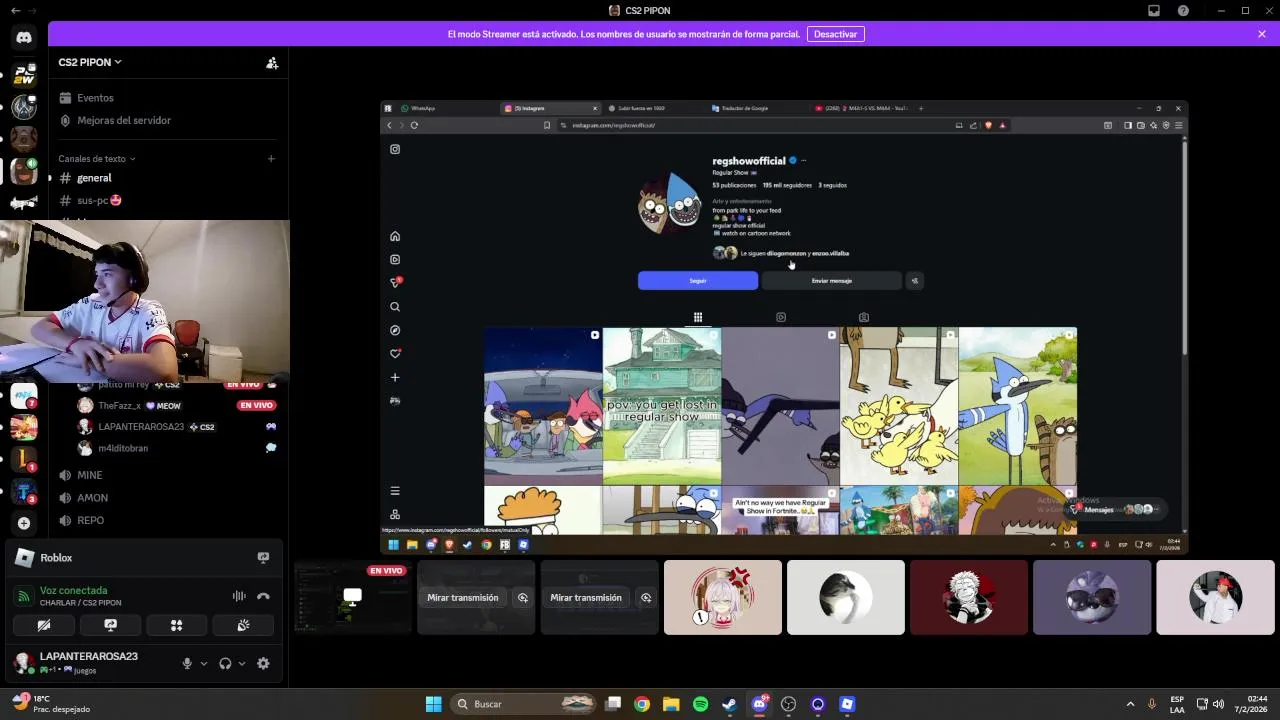Select the pink-haired anime avatar participant tile
Screen dimensions: 1280x720
[723, 597]
